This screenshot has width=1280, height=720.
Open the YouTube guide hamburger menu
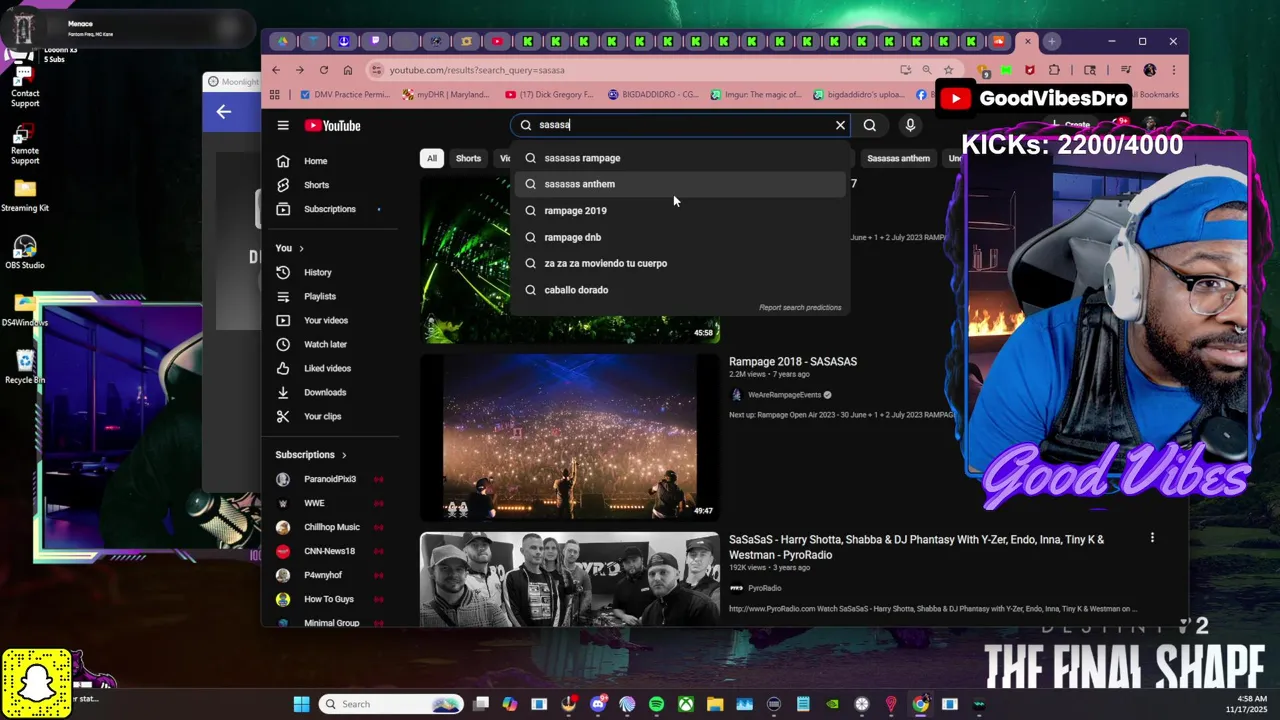[283, 125]
